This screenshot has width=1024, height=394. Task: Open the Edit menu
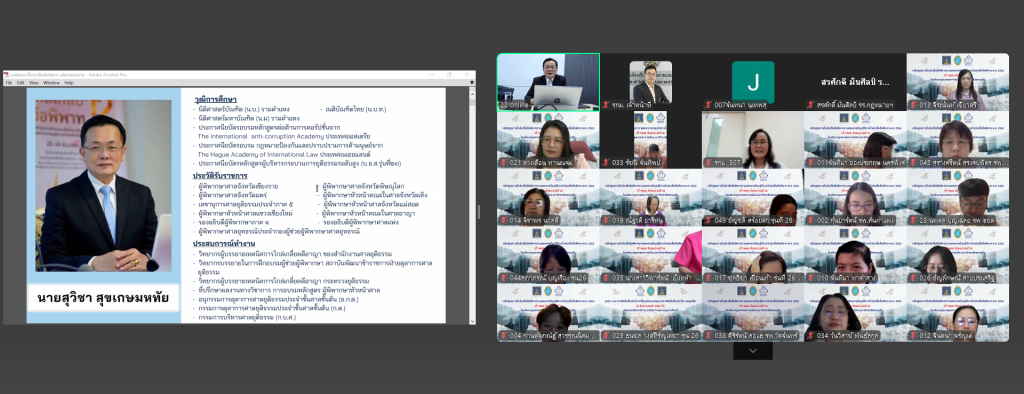click(20, 83)
